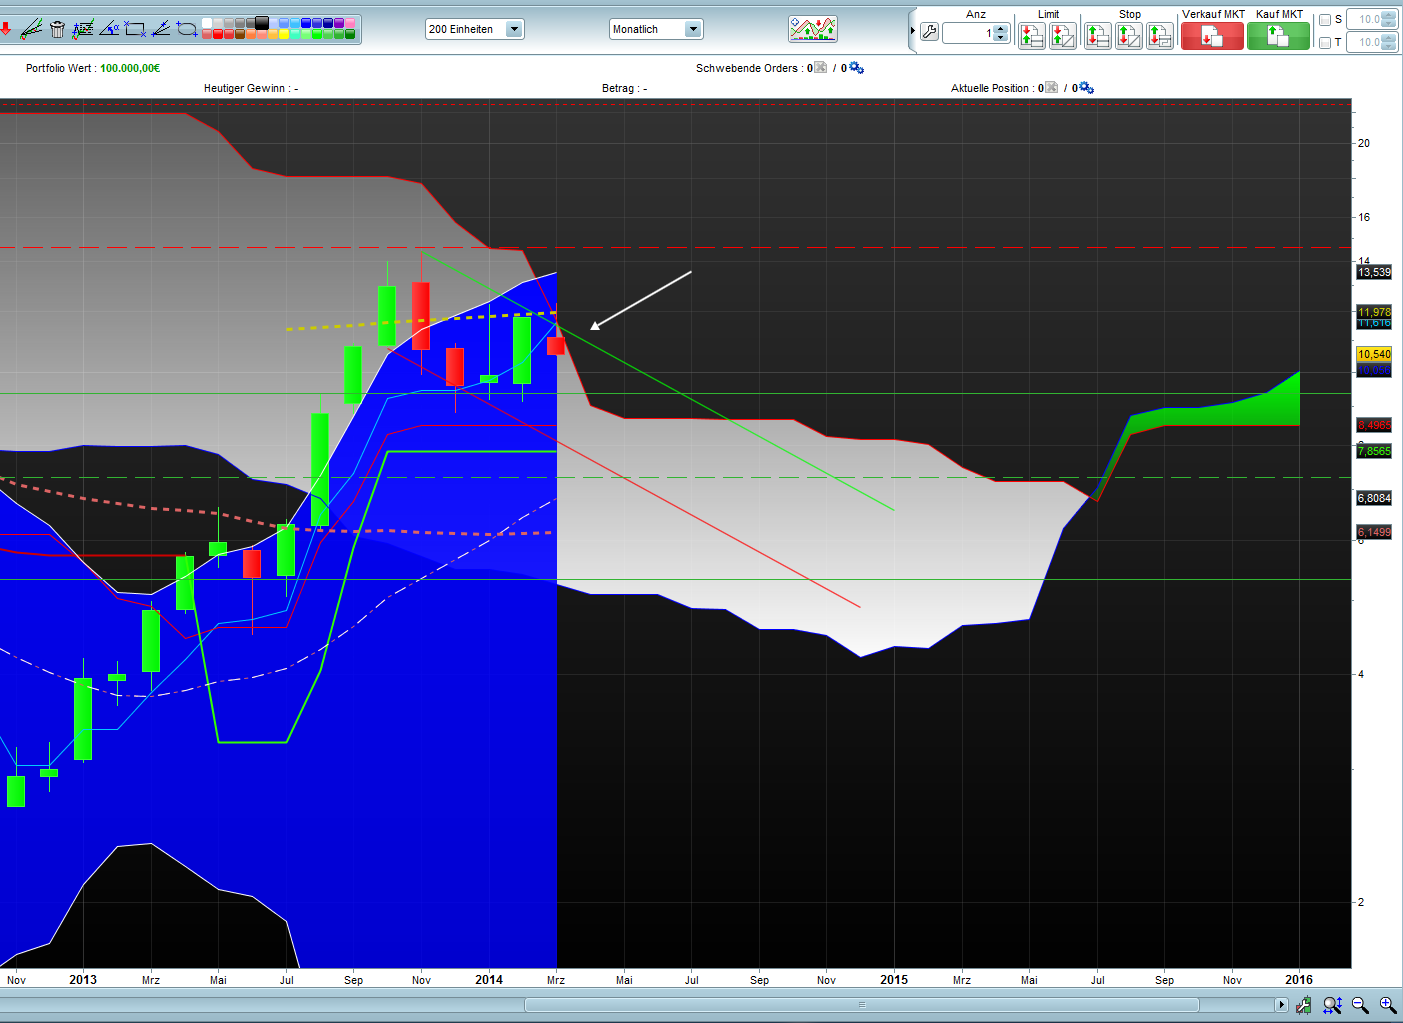
Task: Click the 2015 time axis label
Action: [894, 980]
